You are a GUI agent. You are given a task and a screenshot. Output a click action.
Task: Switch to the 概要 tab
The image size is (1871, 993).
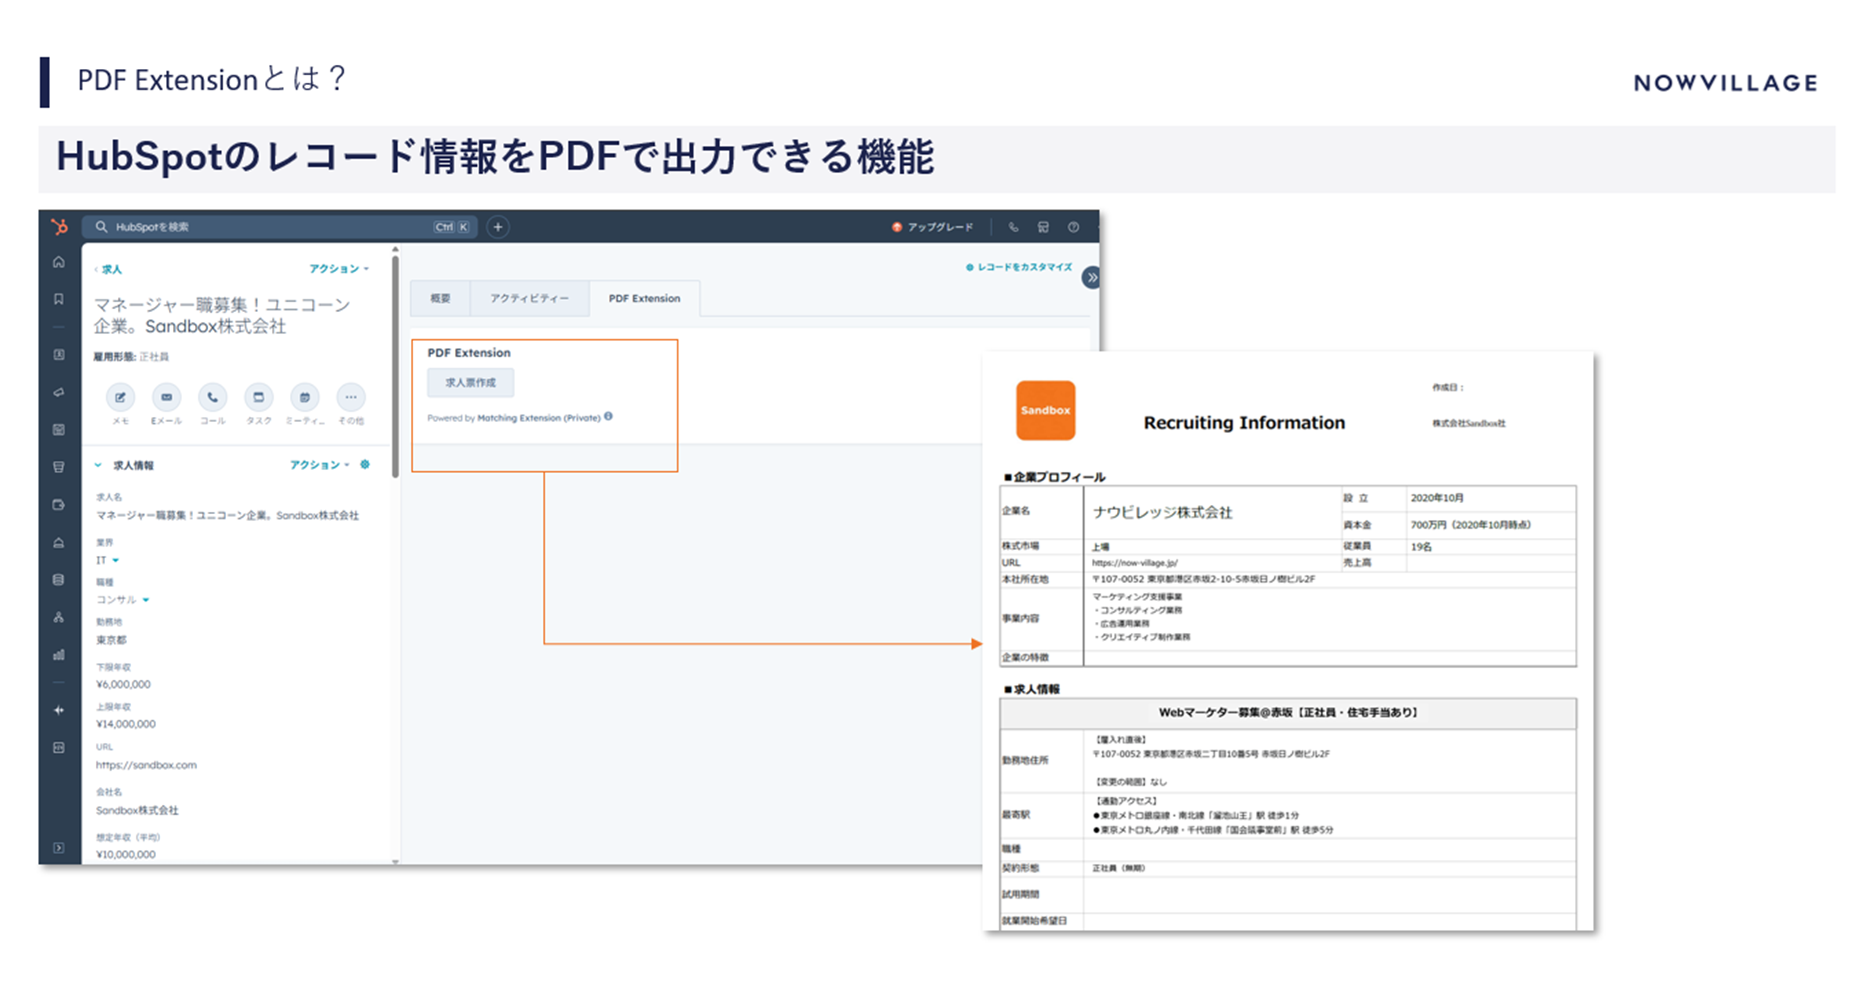(441, 298)
